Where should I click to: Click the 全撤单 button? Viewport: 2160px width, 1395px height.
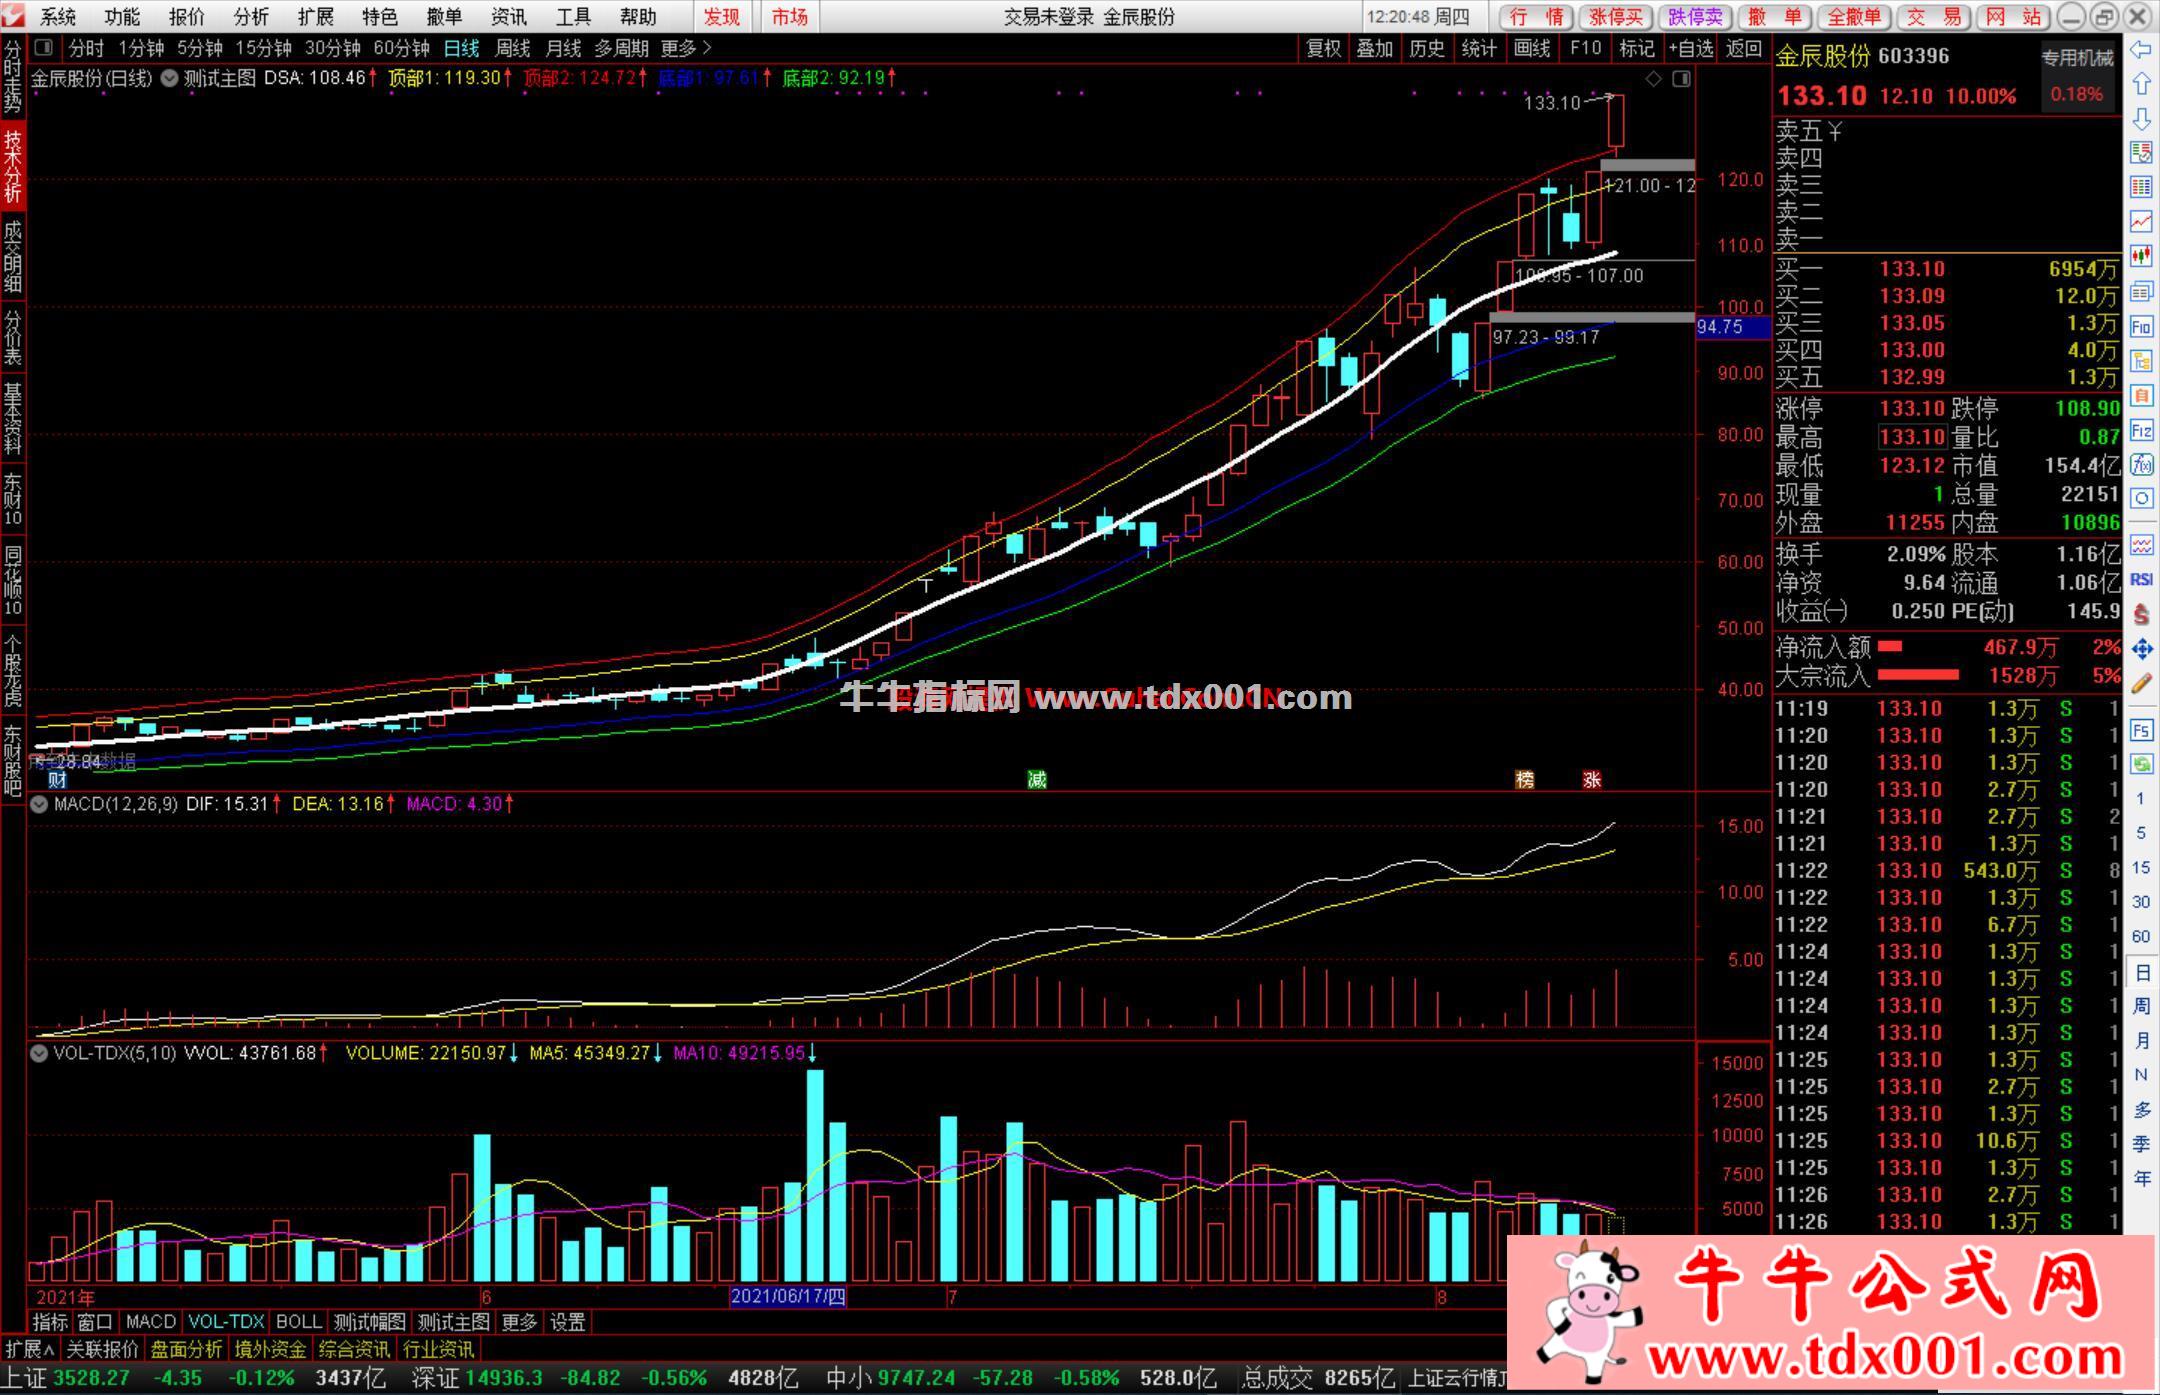1853,17
